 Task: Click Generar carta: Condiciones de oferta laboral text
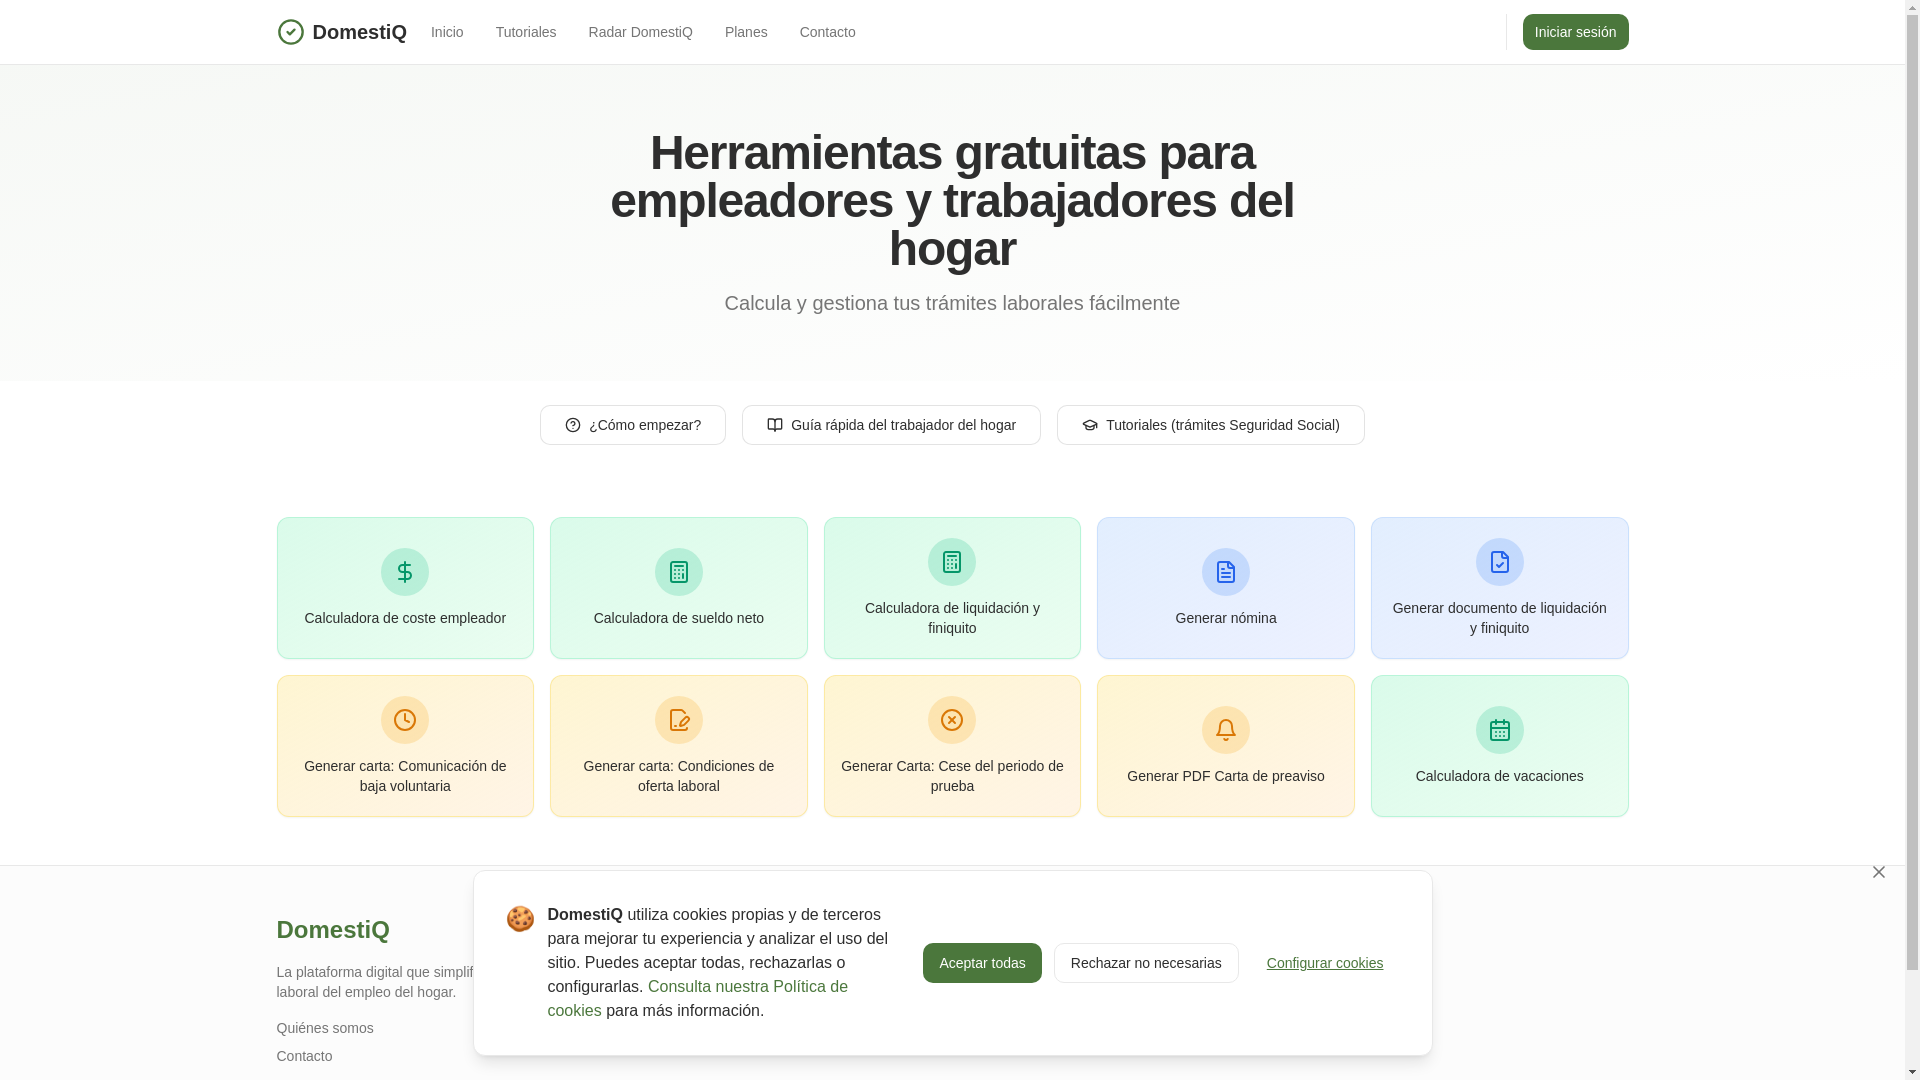pos(679,776)
